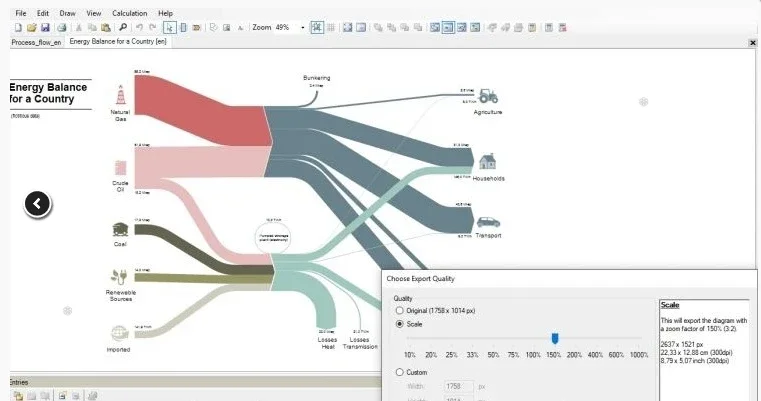Select the Coal wagon icon
Viewport: 761px width, 401px height.
(120, 229)
